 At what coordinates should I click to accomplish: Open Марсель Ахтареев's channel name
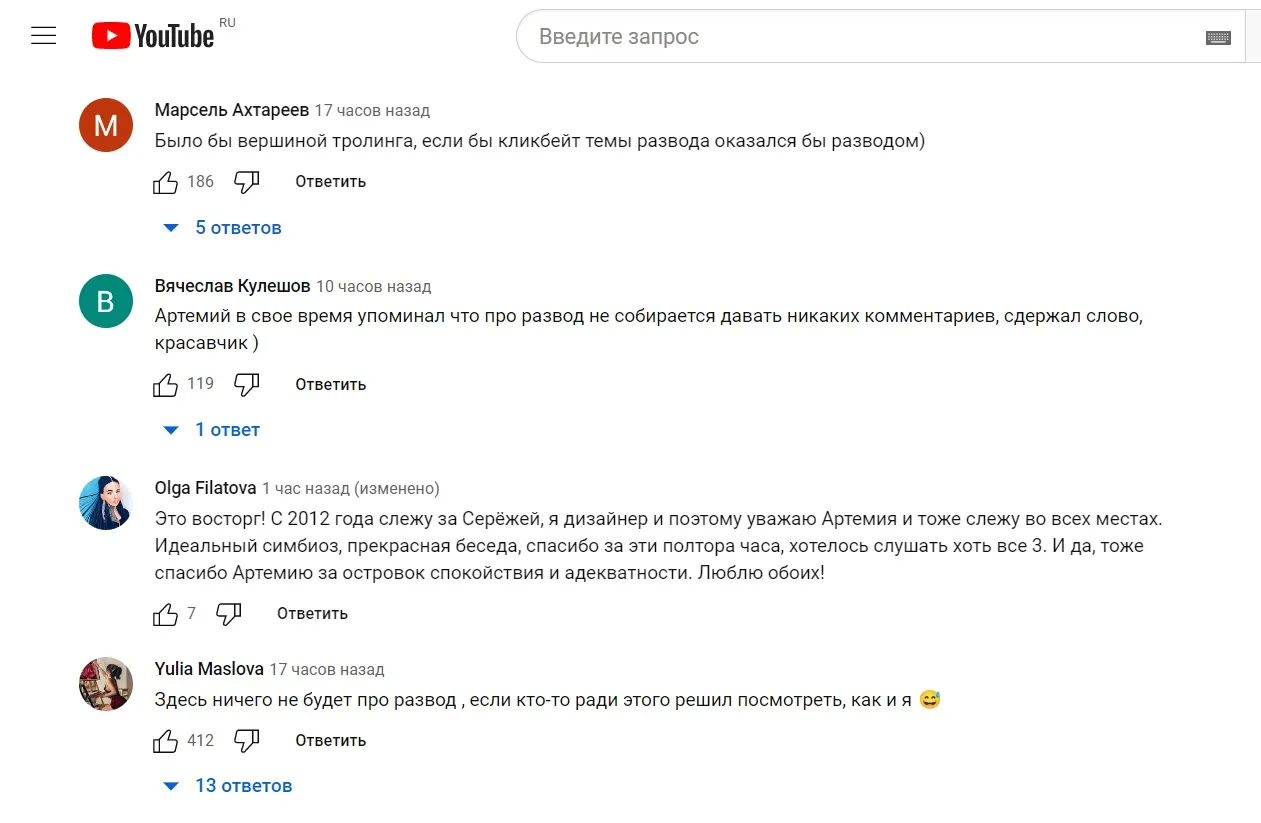pos(229,110)
